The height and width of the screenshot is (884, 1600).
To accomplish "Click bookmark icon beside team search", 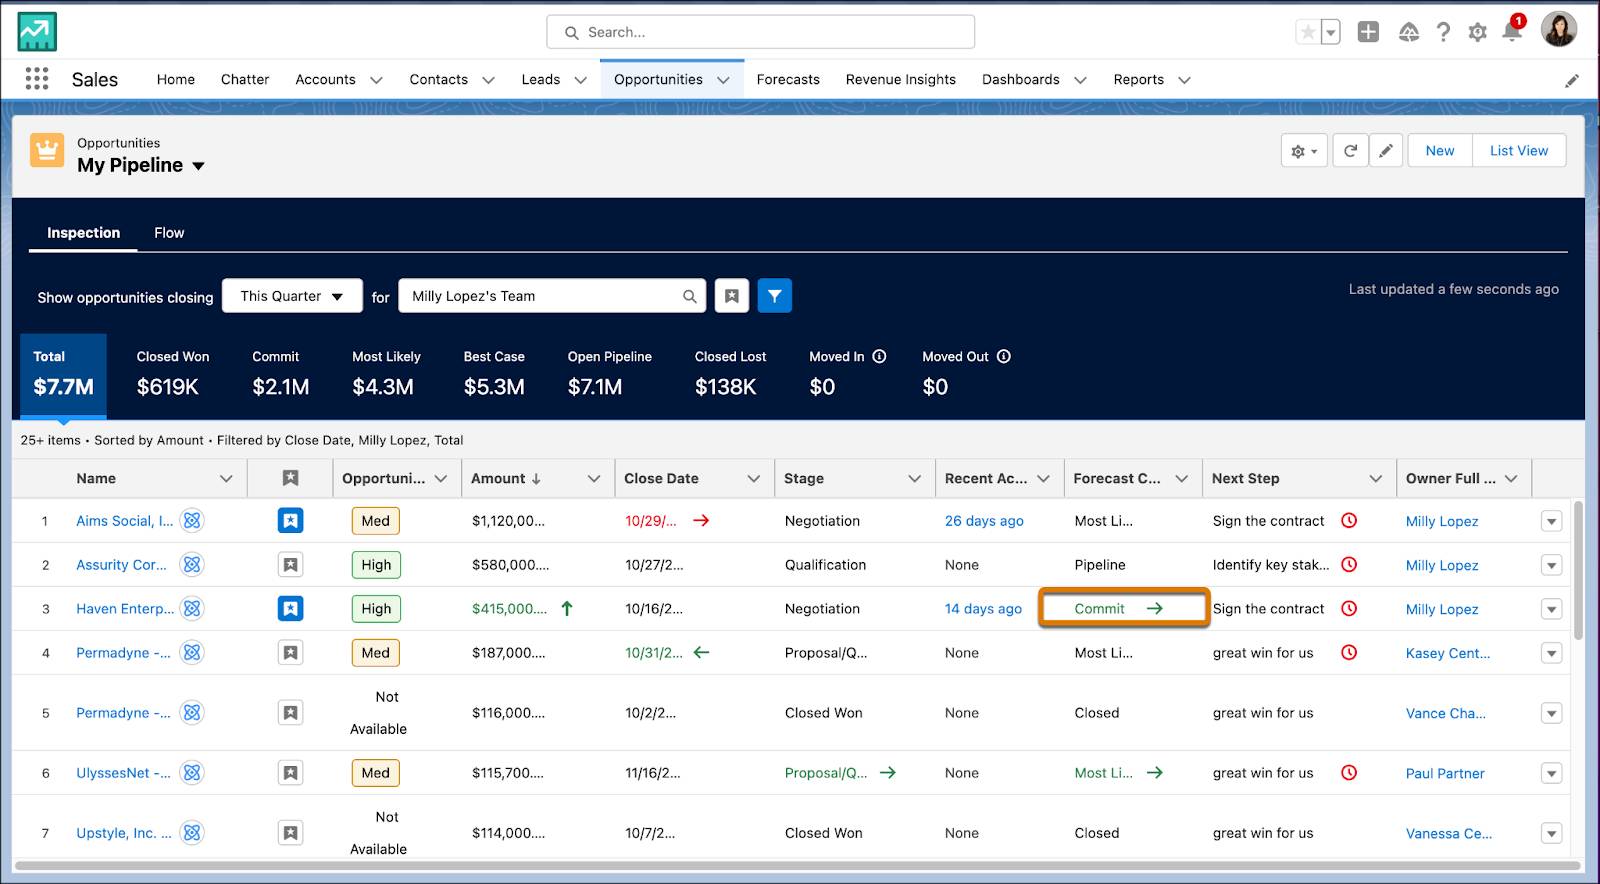I will coord(732,296).
